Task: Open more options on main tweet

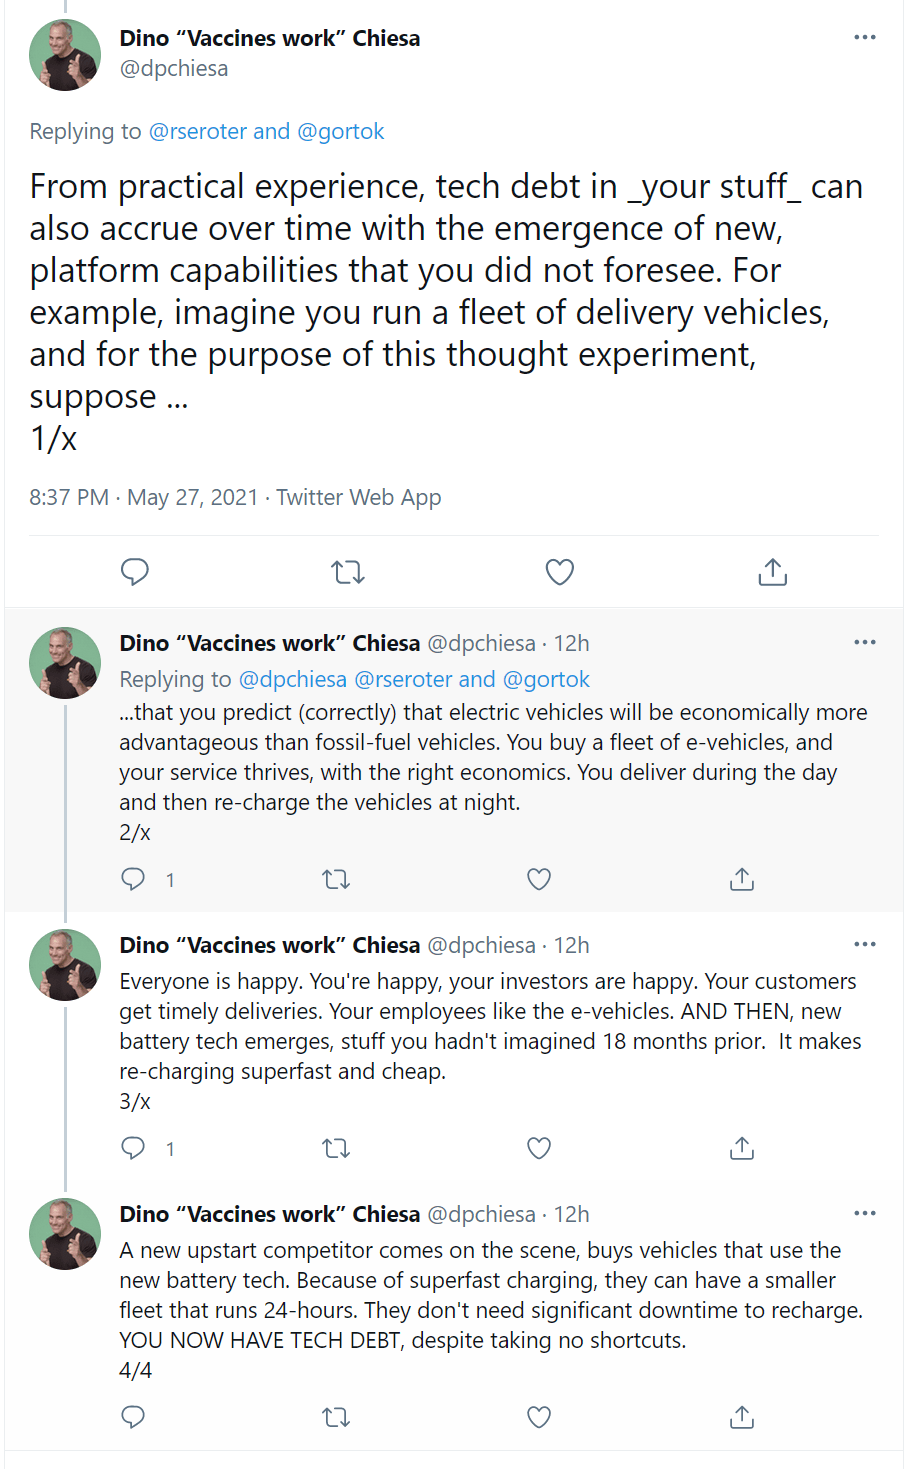Action: (x=865, y=38)
